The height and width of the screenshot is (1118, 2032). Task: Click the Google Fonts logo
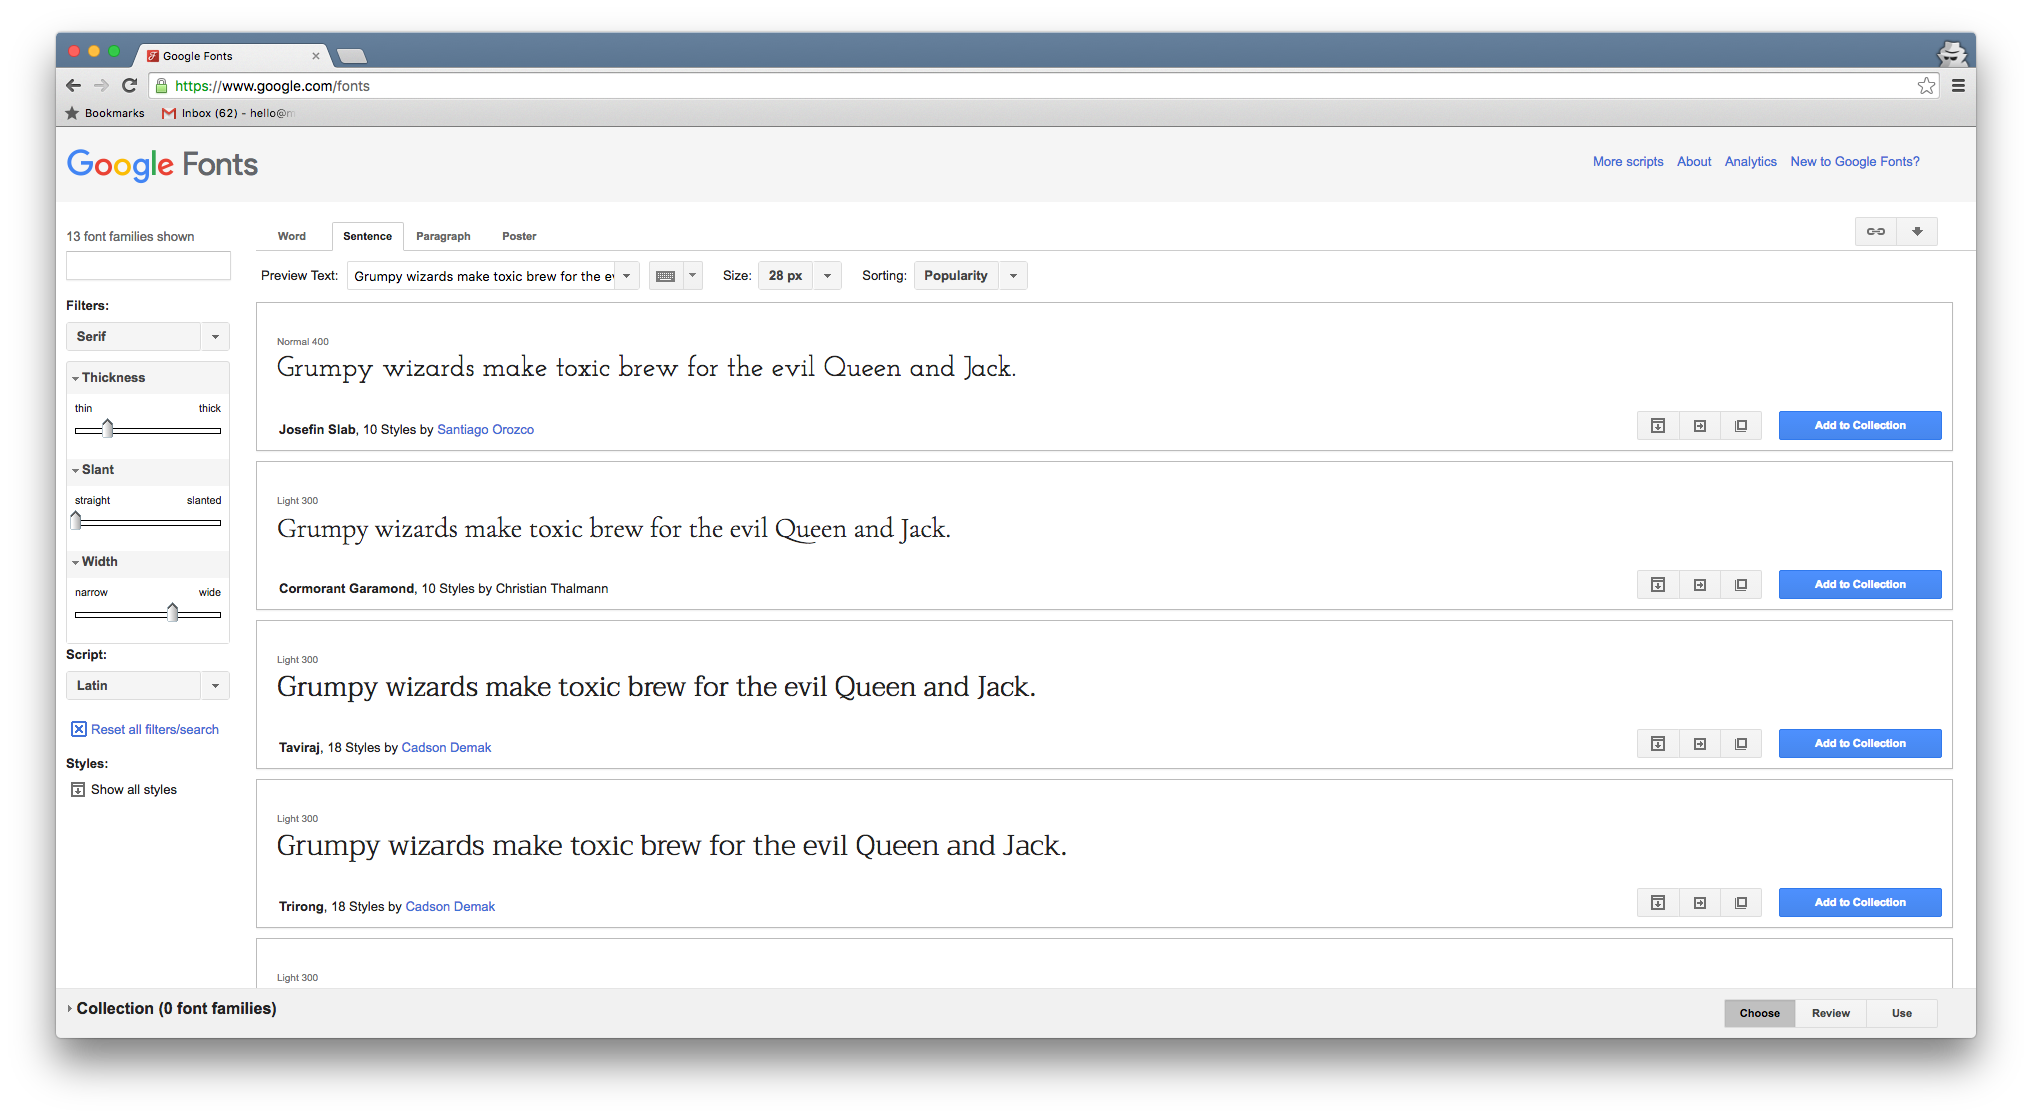[162, 165]
